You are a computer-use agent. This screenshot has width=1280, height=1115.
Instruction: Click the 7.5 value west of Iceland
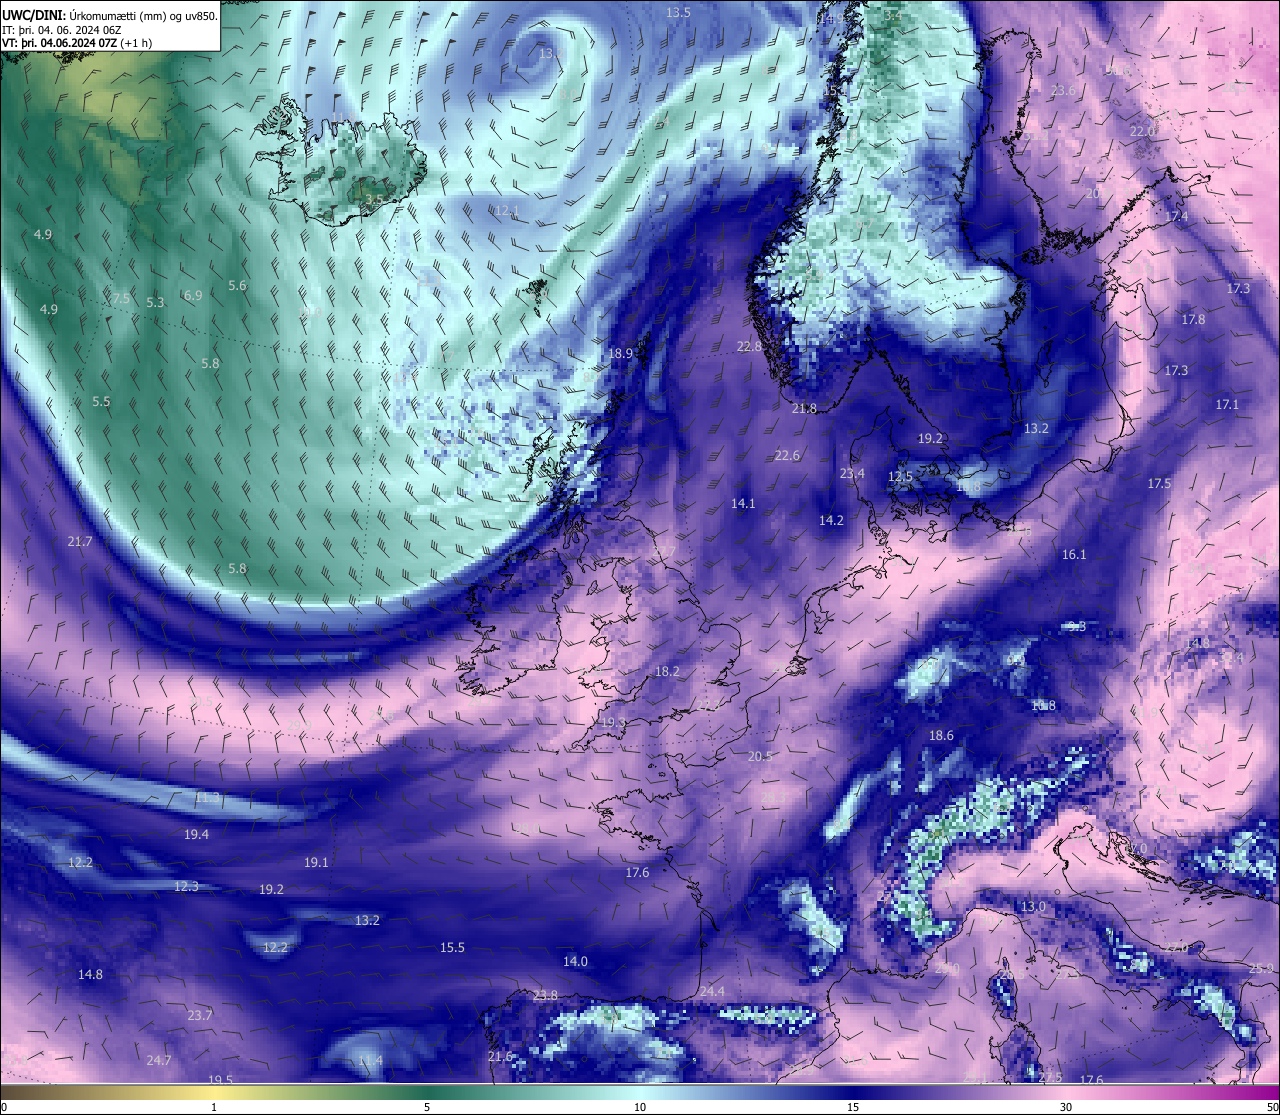click(121, 298)
